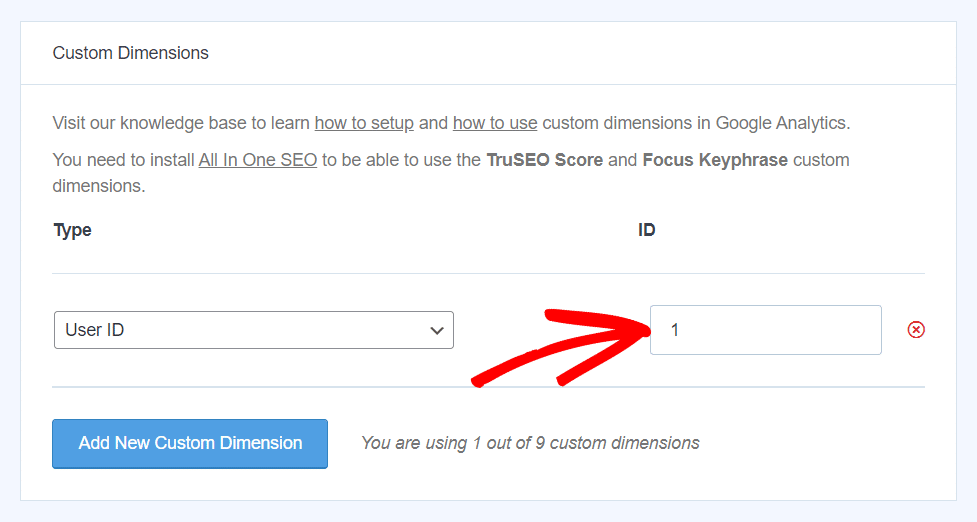Click the bold TruSEO Score text

pyautogui.click(x=544, y=160)
